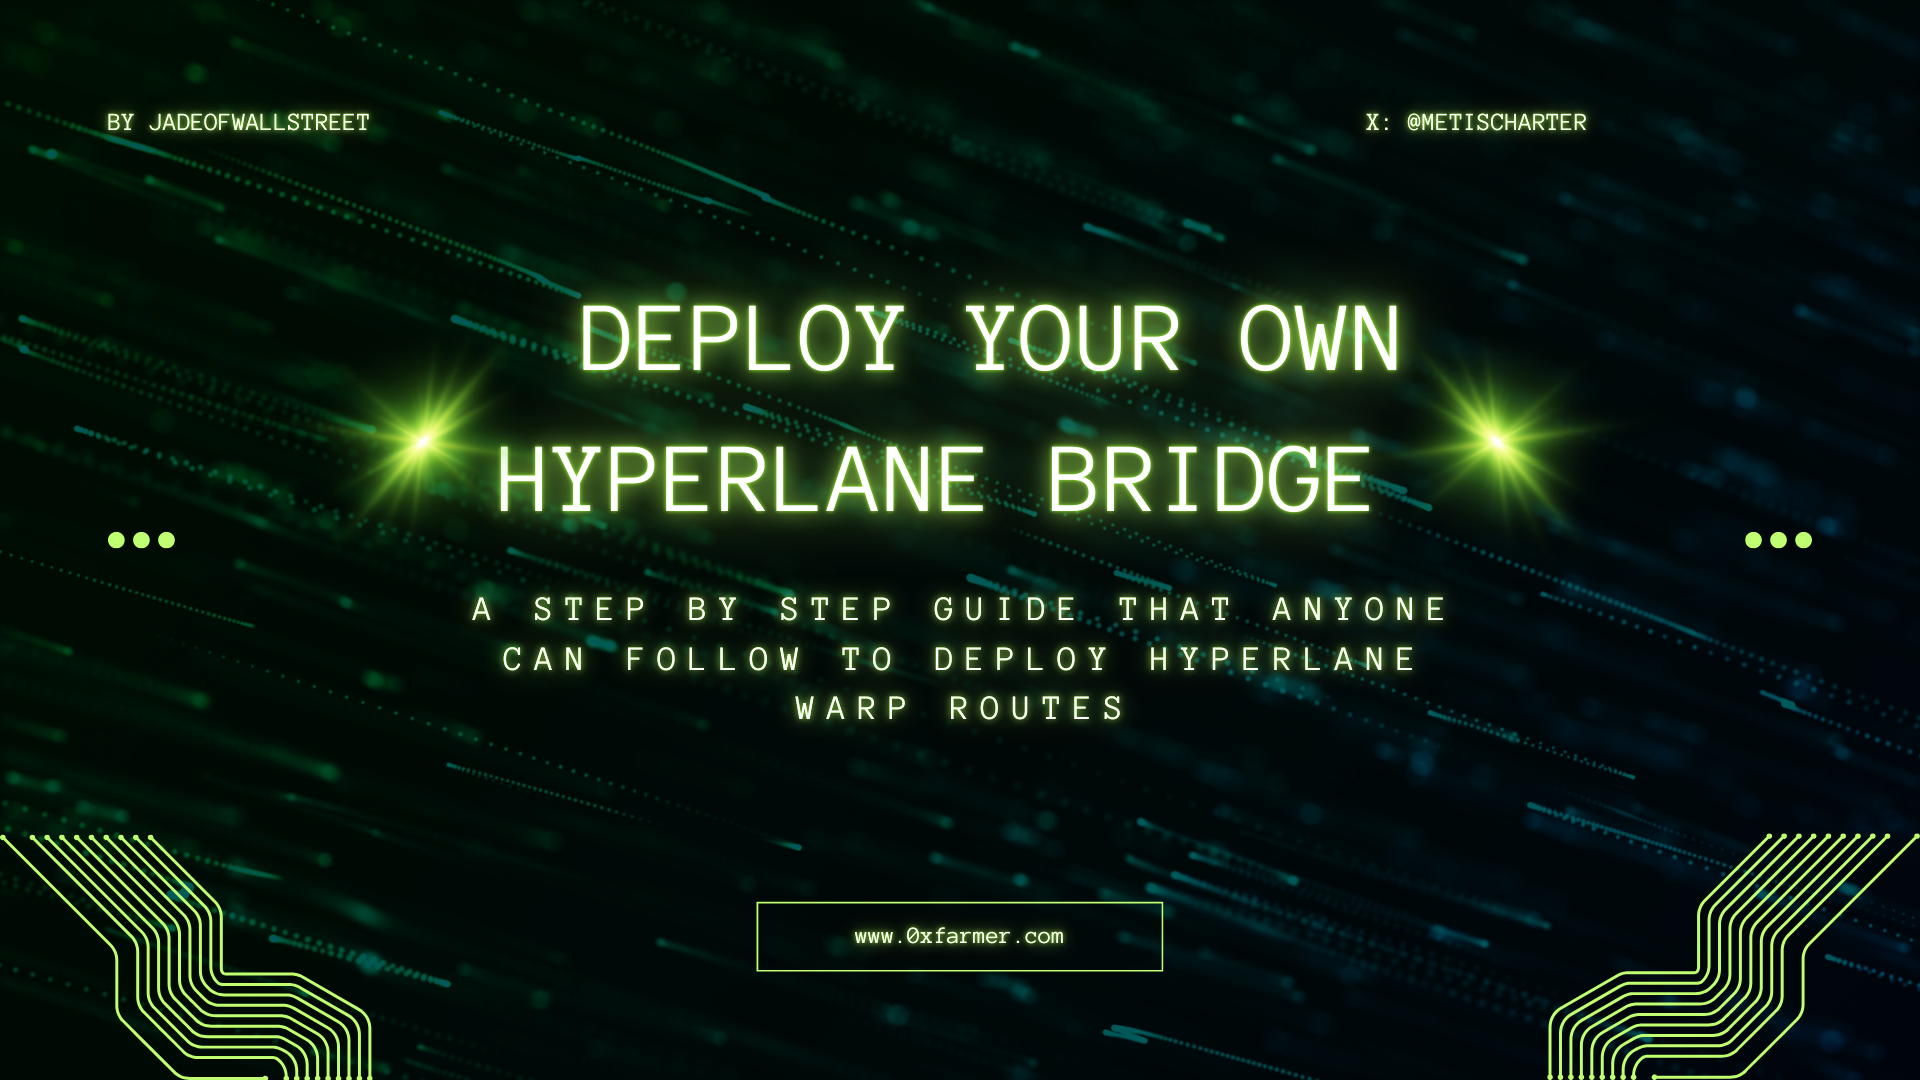
Task: Open www.0xfarmer.com link
Action: tap(959, 935)
